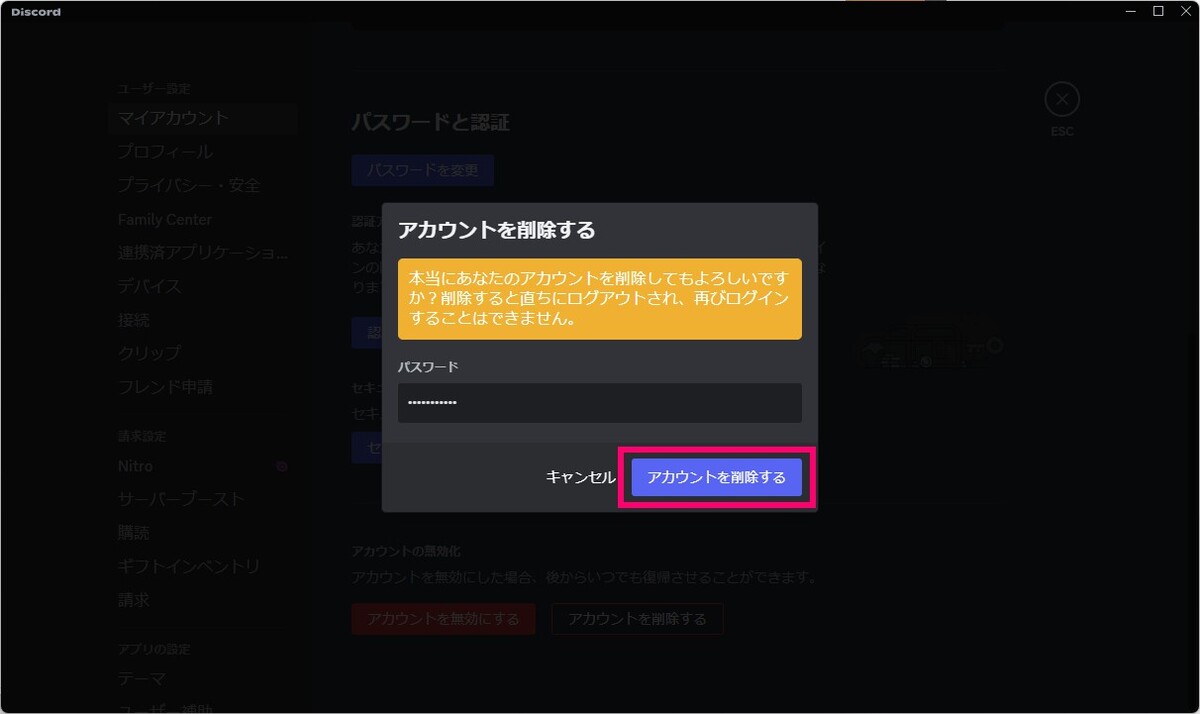Close settings with the ESC circle icon
Viewport: 1200px width, 714px height.
pyautogui.click(x=1062, y=100)
